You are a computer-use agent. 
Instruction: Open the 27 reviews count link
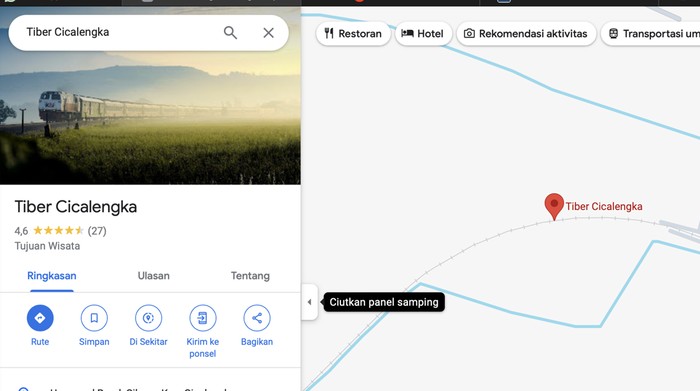click(x=97, y=231)
